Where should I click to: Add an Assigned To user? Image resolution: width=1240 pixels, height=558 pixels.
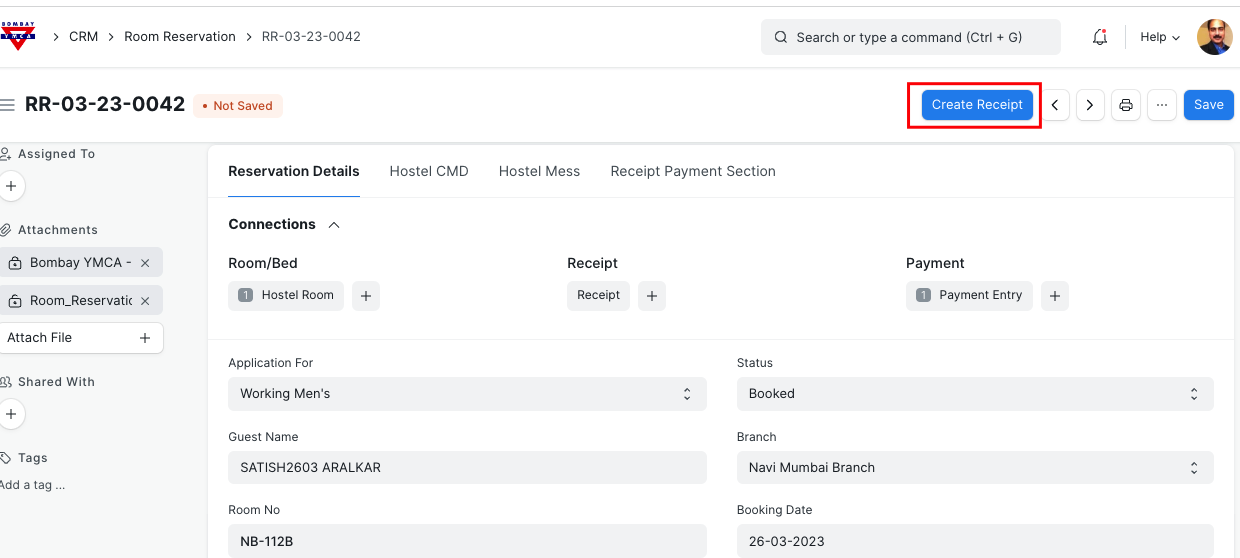click(10, 186)
